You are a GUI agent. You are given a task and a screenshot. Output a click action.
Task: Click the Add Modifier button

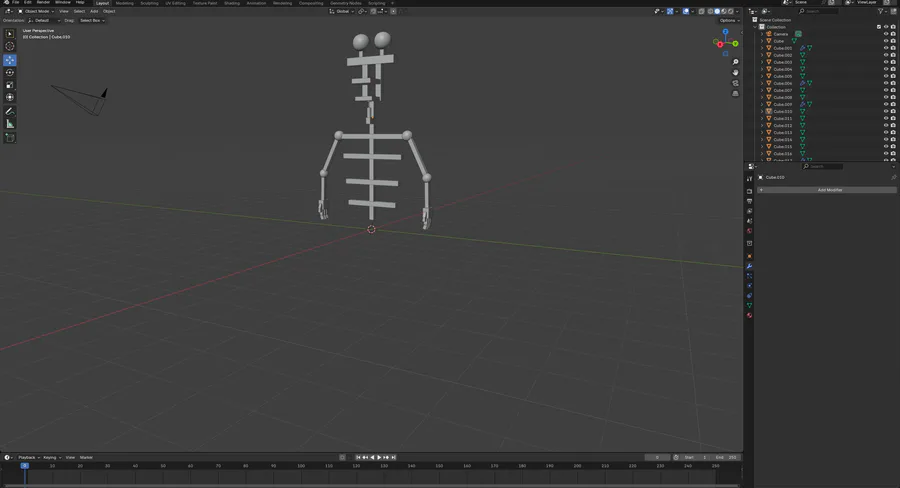[827, 190]
